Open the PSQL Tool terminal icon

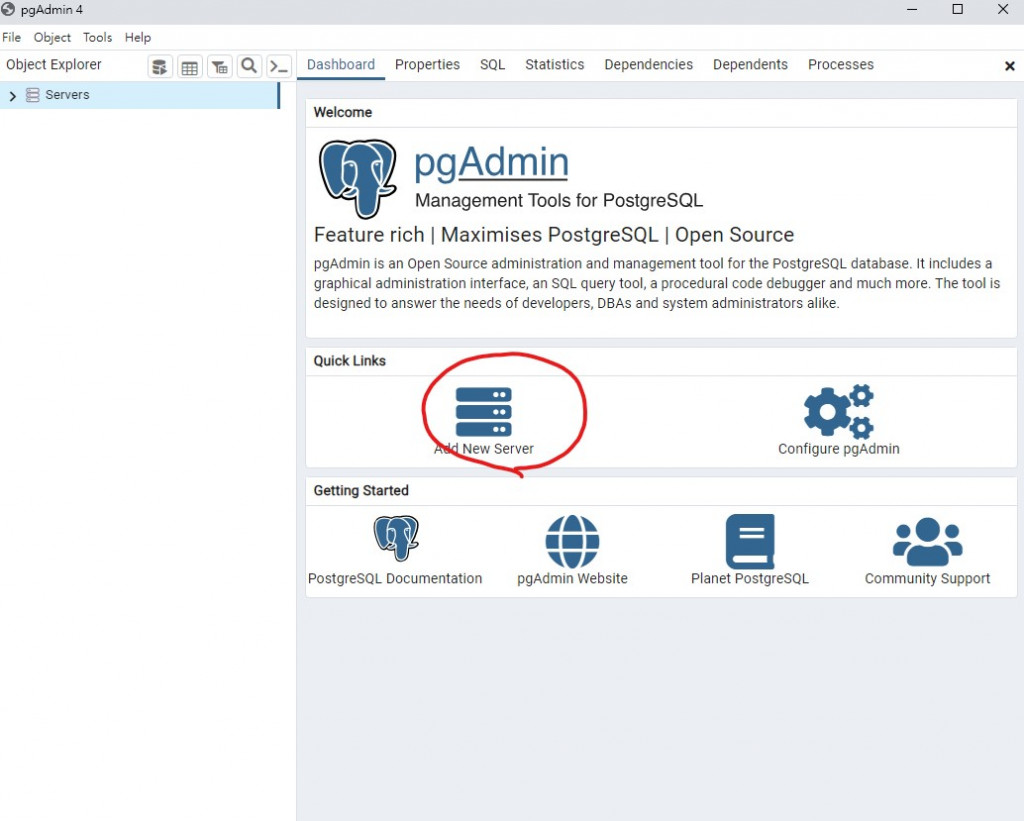(x=279, y=67)
